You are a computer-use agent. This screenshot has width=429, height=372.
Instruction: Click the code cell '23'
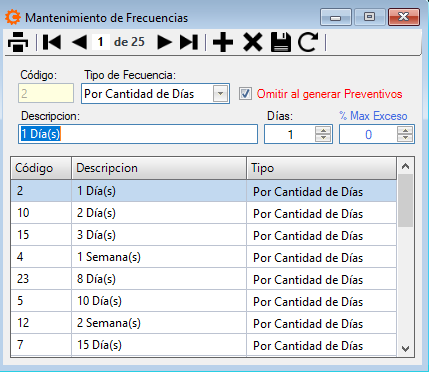[x=41, y=279]
